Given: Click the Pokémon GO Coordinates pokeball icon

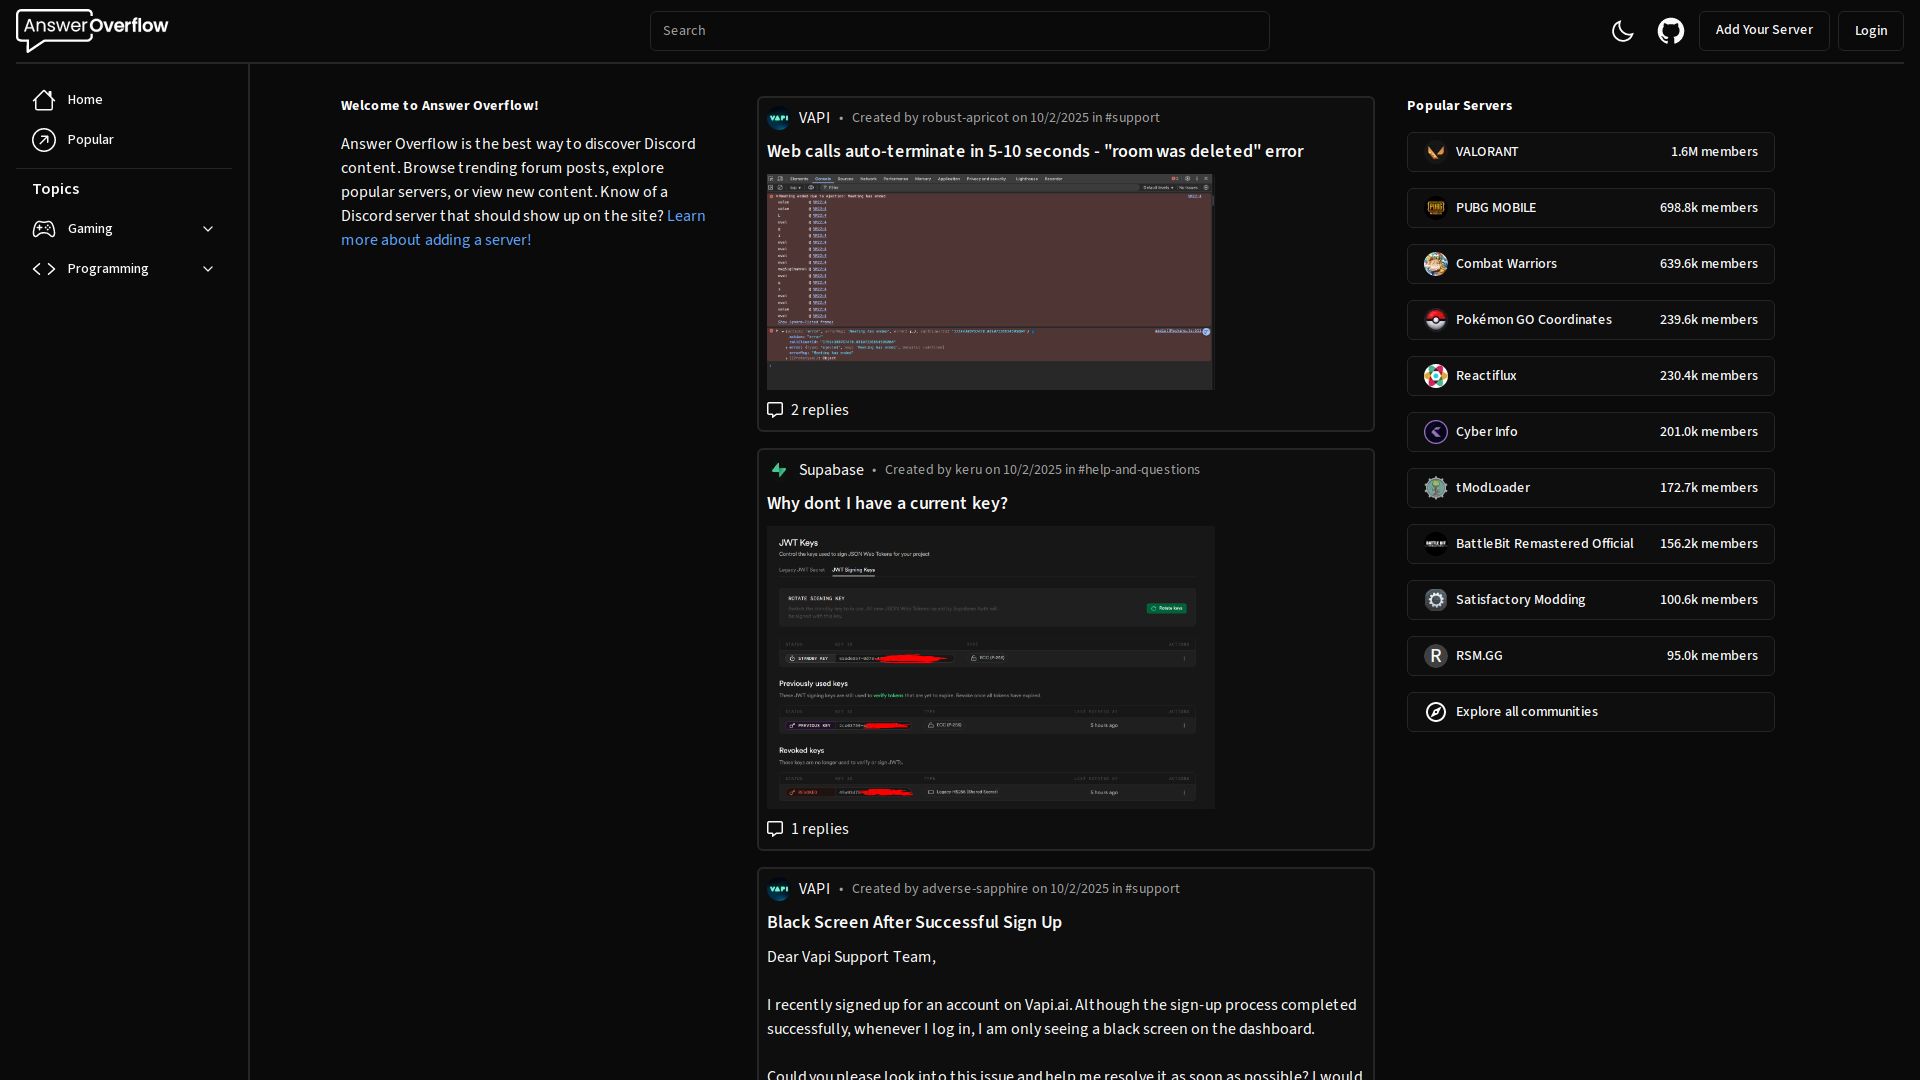Looking at the screenshot, I should pyautogui.click(x=1435, y=320).
